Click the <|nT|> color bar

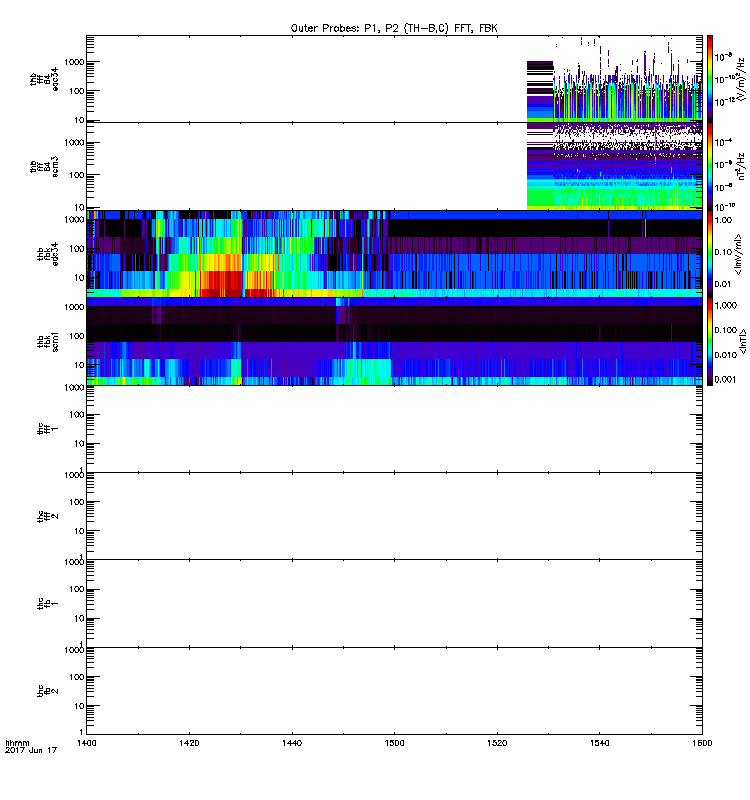click(710, 341)
